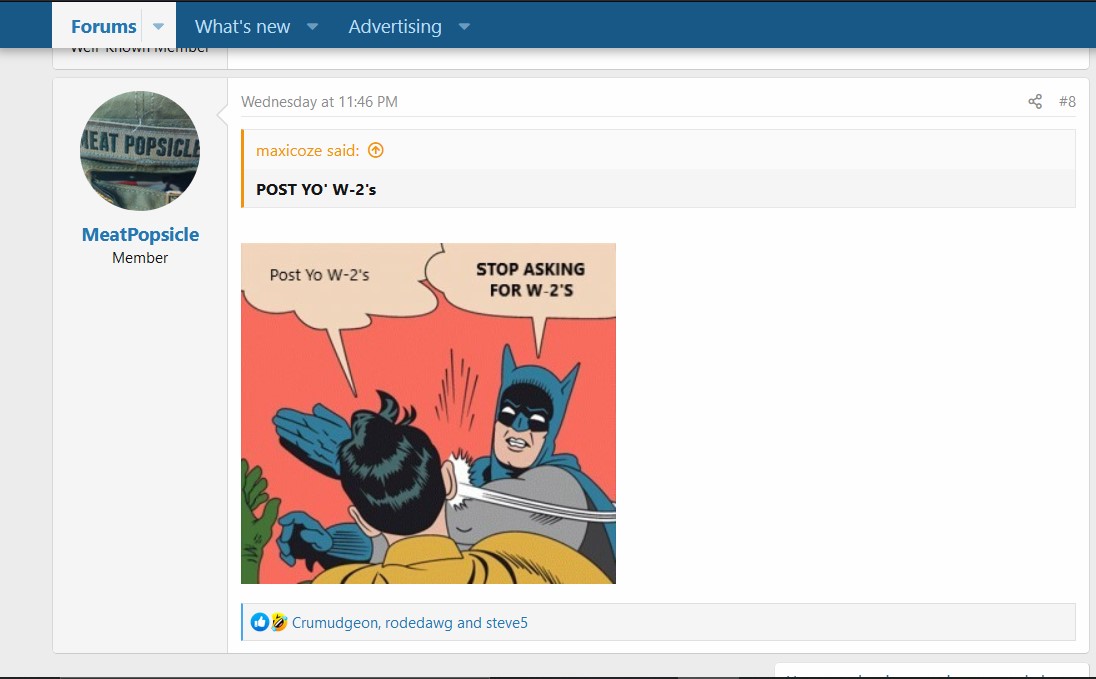Open the MeatPopsicle username profile link
Screen dimensions: 1096x679
[x=140, y=235]
